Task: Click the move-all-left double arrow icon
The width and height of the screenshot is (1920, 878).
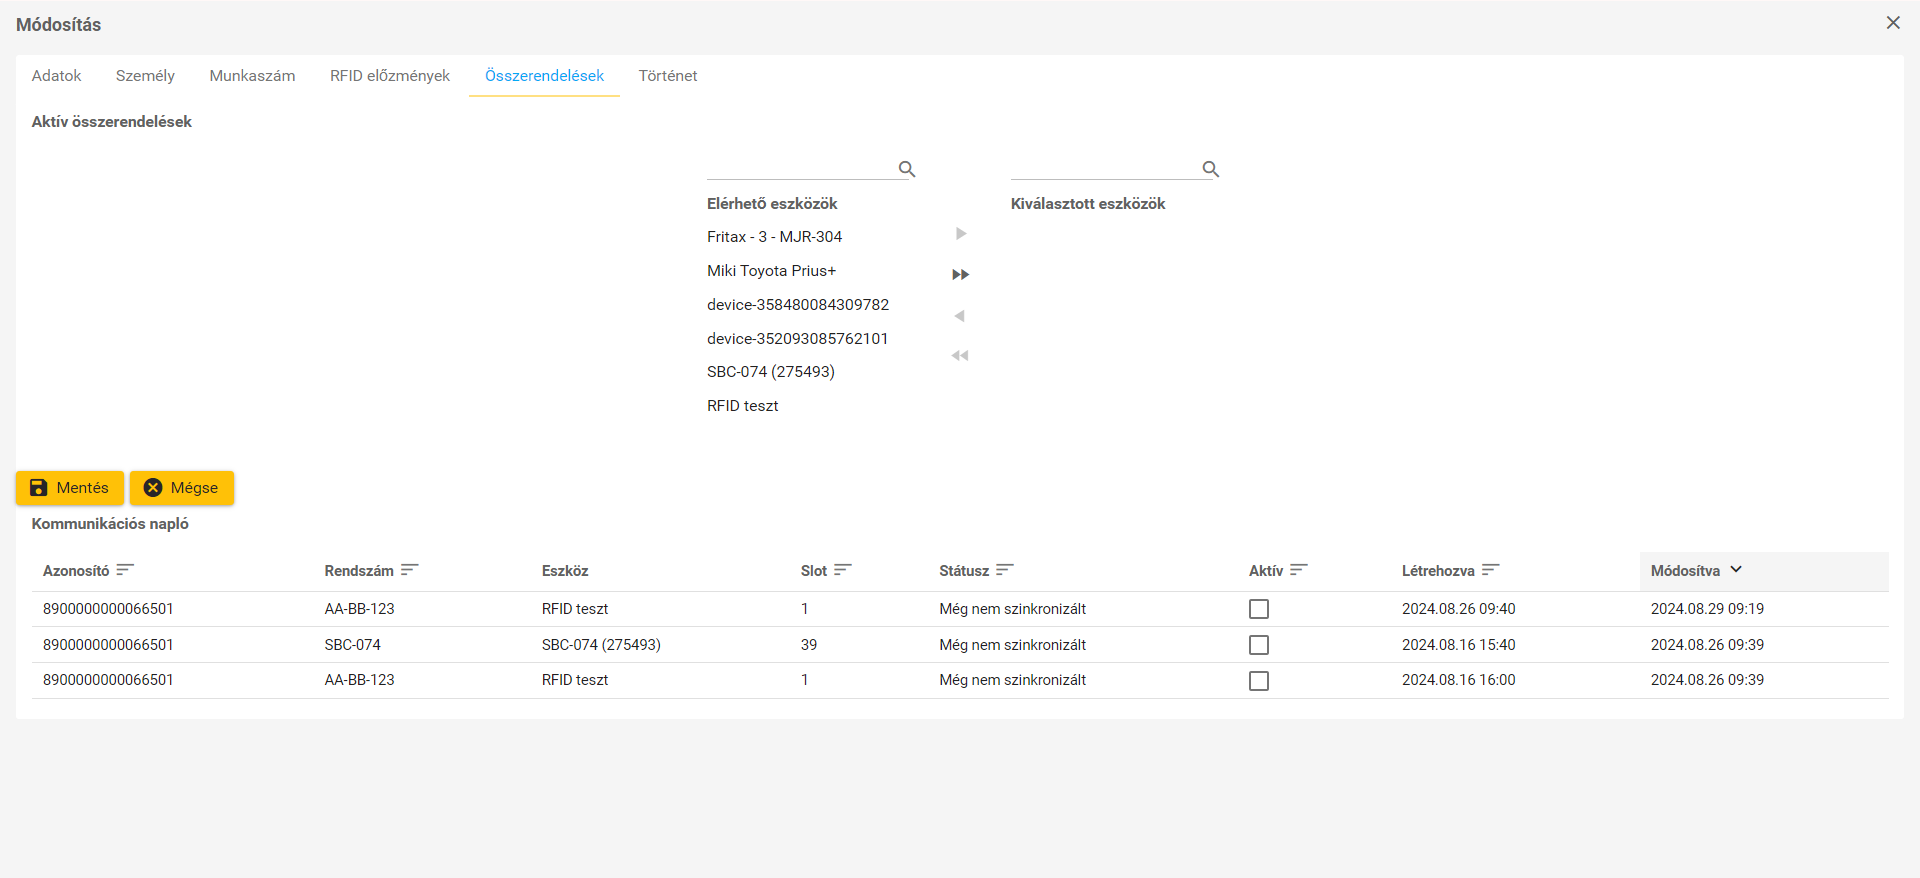Action: coord(960,356)
